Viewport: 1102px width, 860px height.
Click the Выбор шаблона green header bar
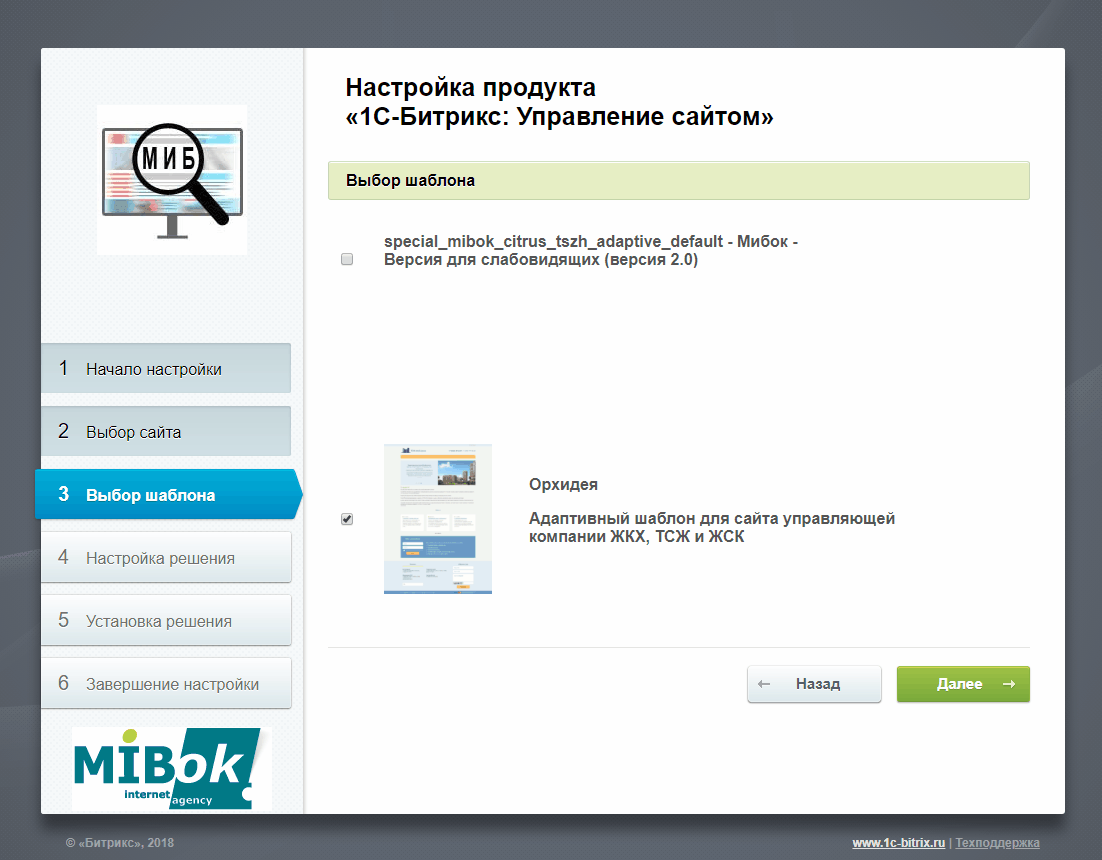coord(678,181)
